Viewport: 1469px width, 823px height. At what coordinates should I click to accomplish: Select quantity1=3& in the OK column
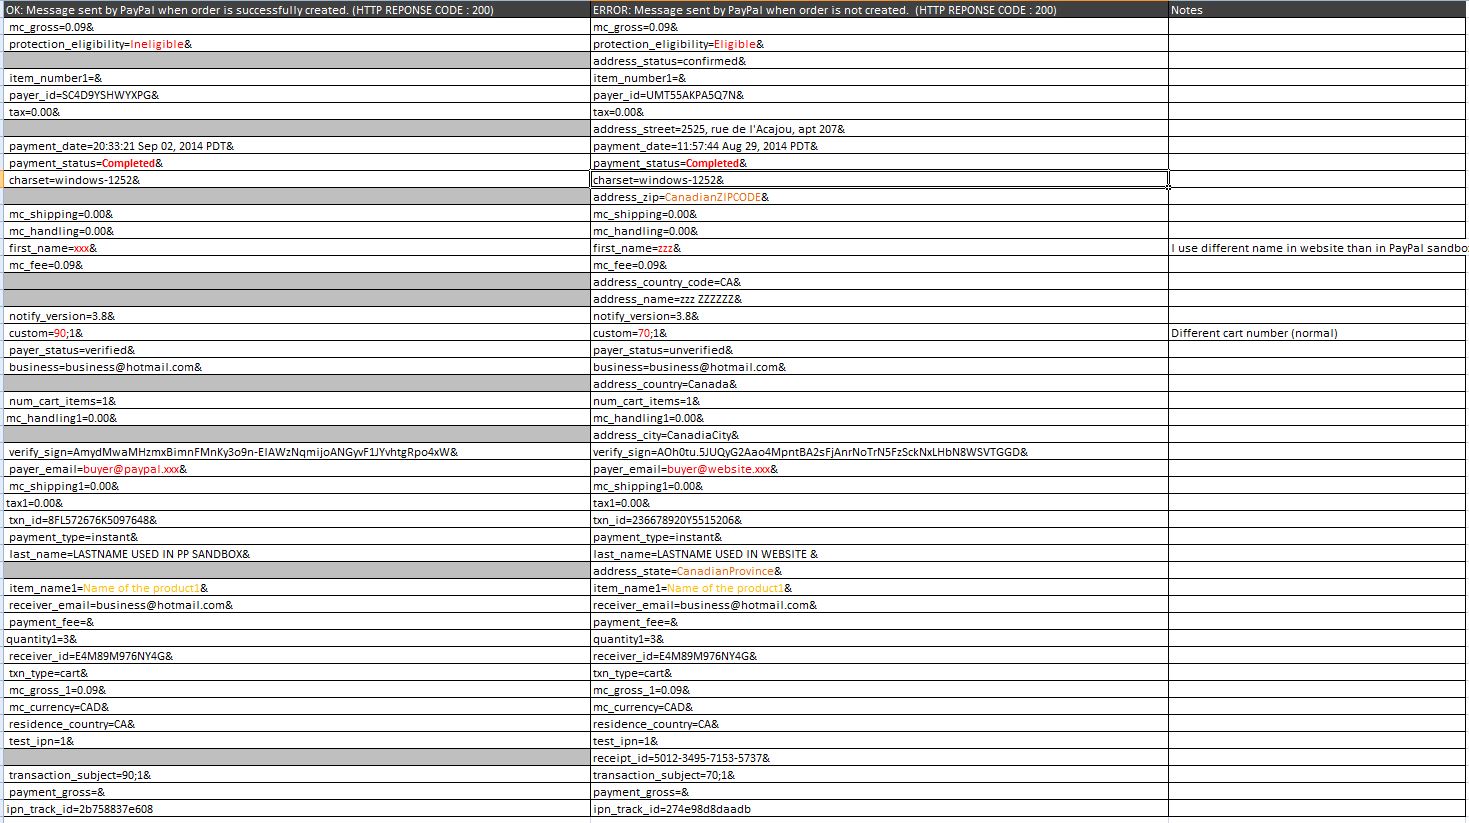[297, 639]
